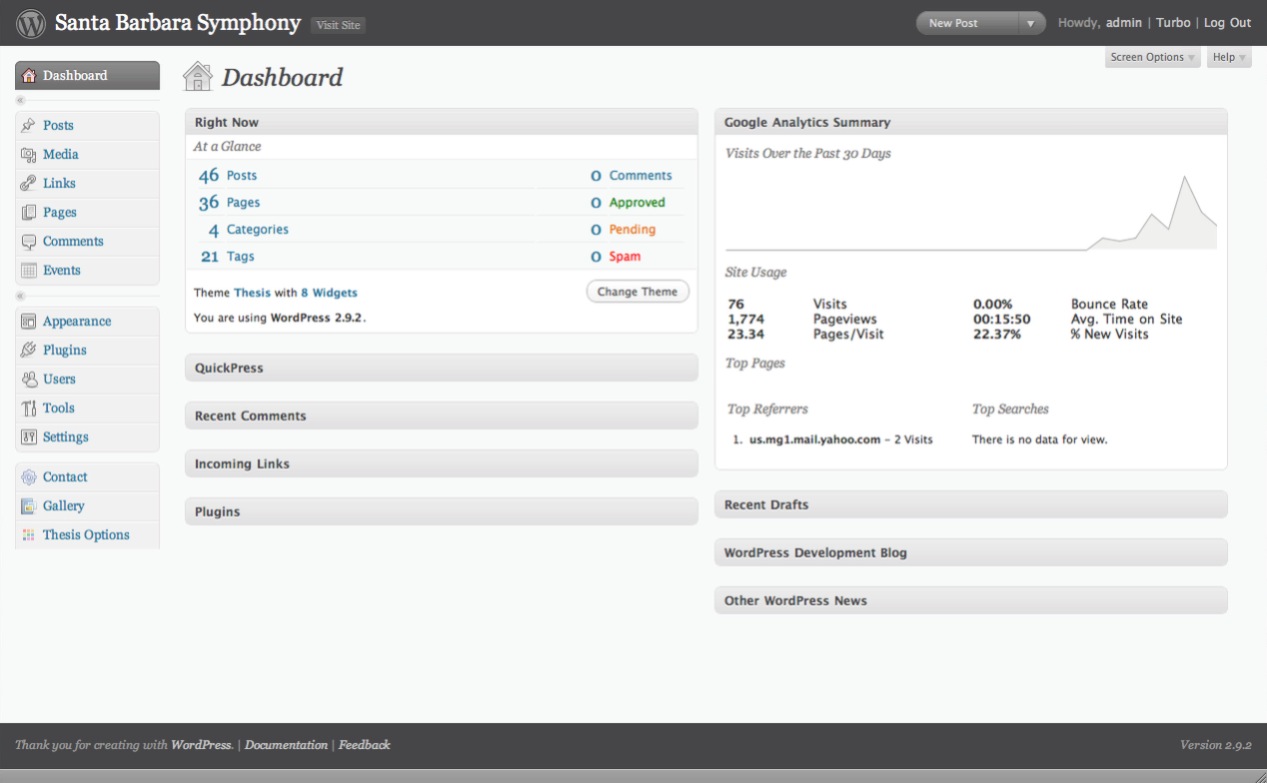This screenshot has height=783, width=1267.
Task: Click the Log Out link
Action: pyautogui.click(x=1227, y=23)
